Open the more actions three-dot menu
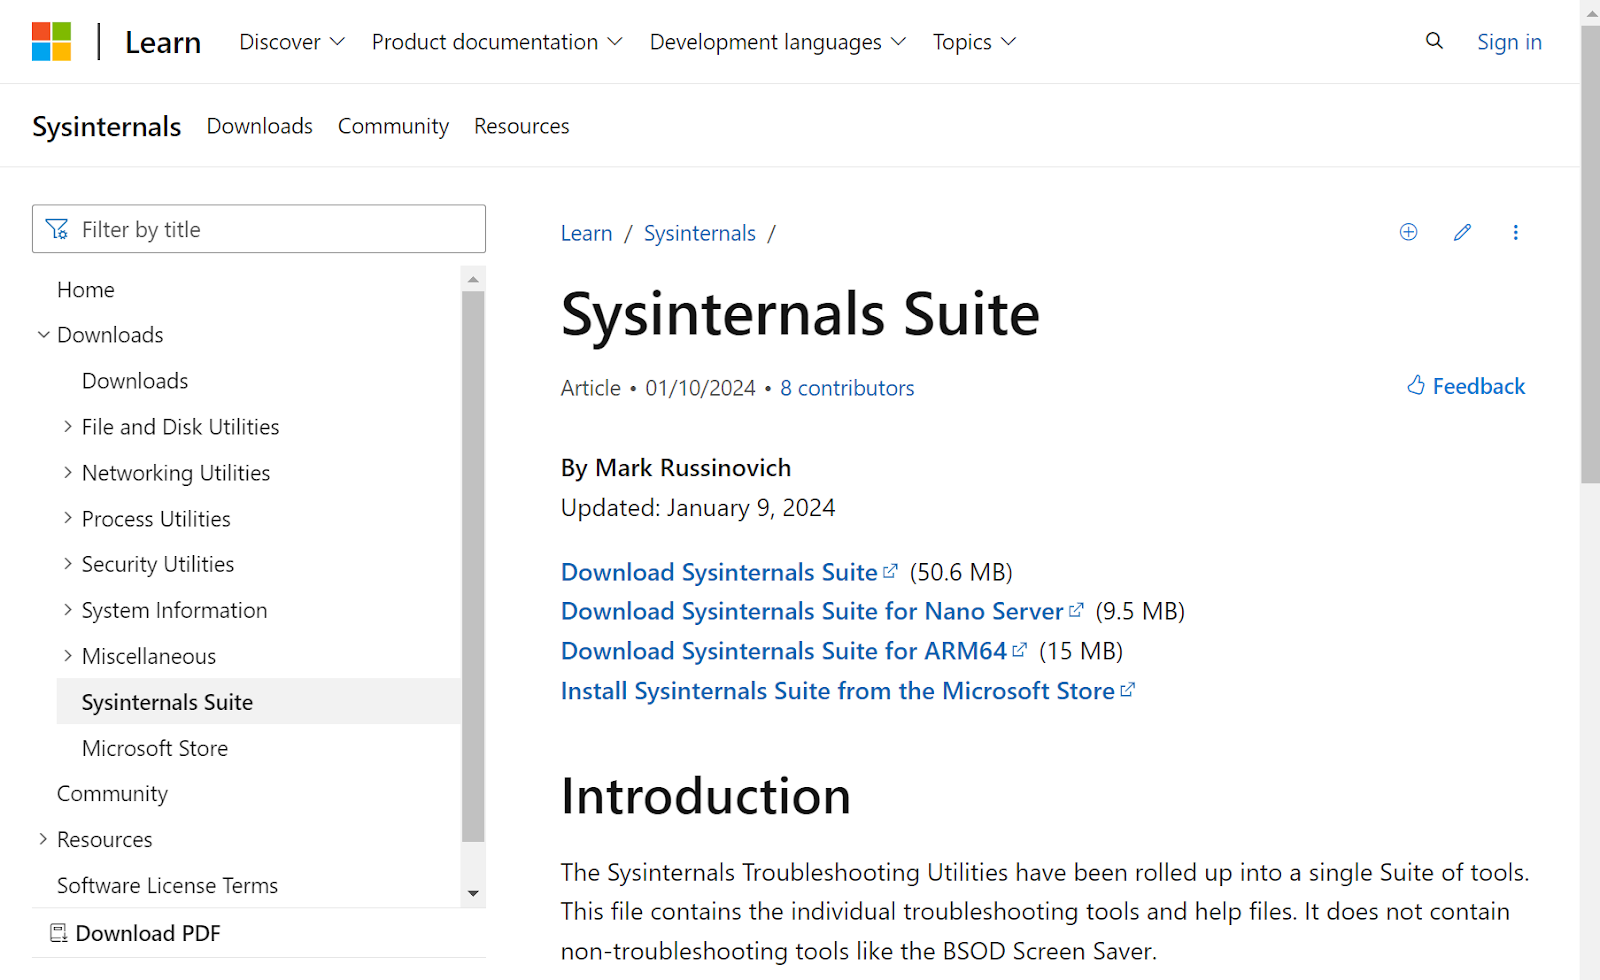The width and height of the screenshot is (1600, 980). coord(1516,232)
